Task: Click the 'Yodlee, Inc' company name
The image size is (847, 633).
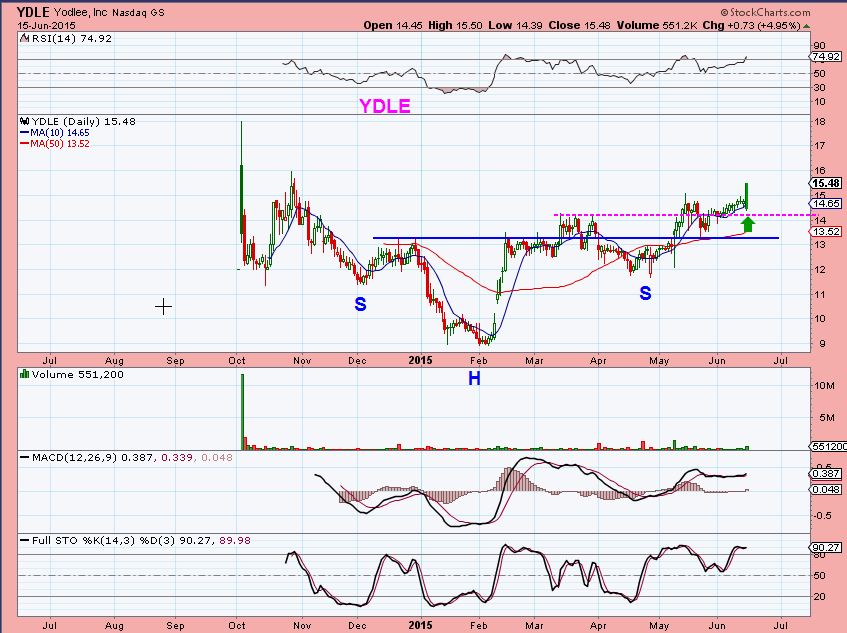Action: (80, 12)
